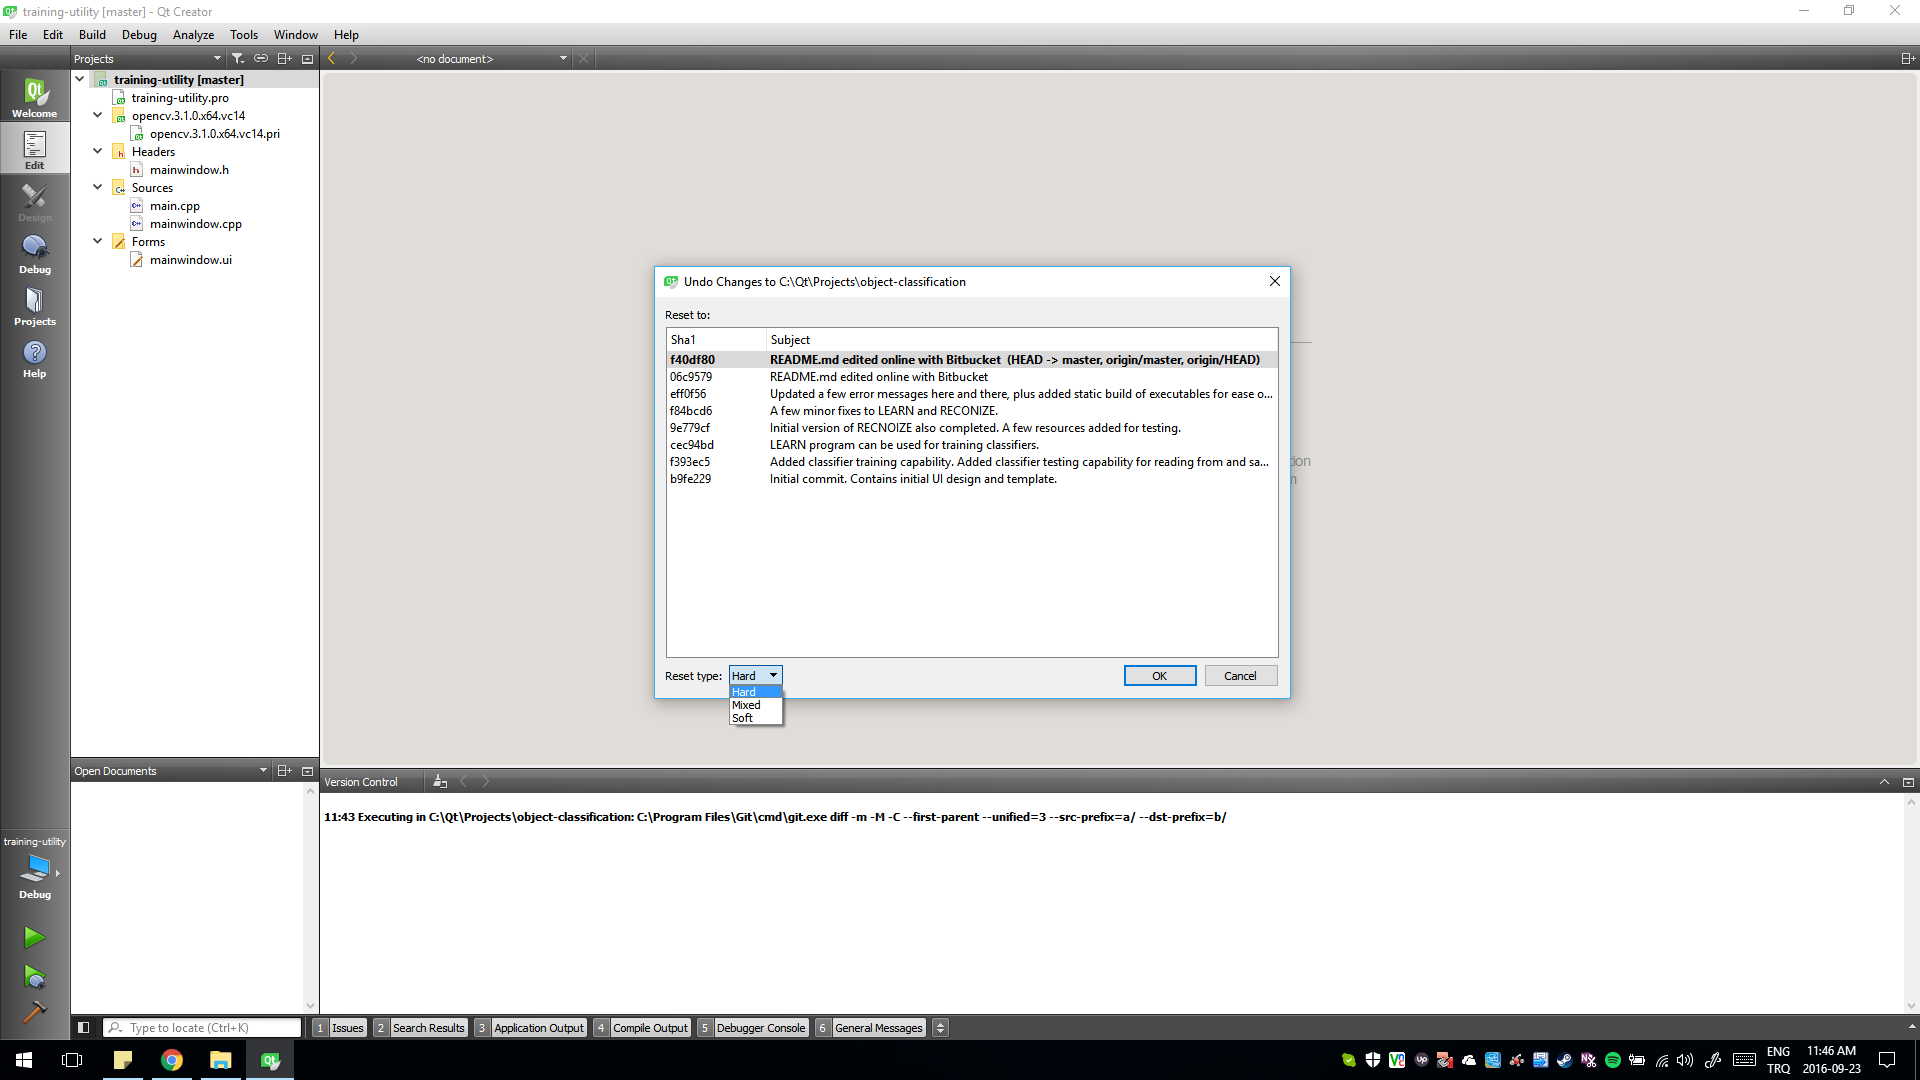Show the Application Output pane
This screenshot has width=1920, height=1080.
click(x=530, y=1027)
